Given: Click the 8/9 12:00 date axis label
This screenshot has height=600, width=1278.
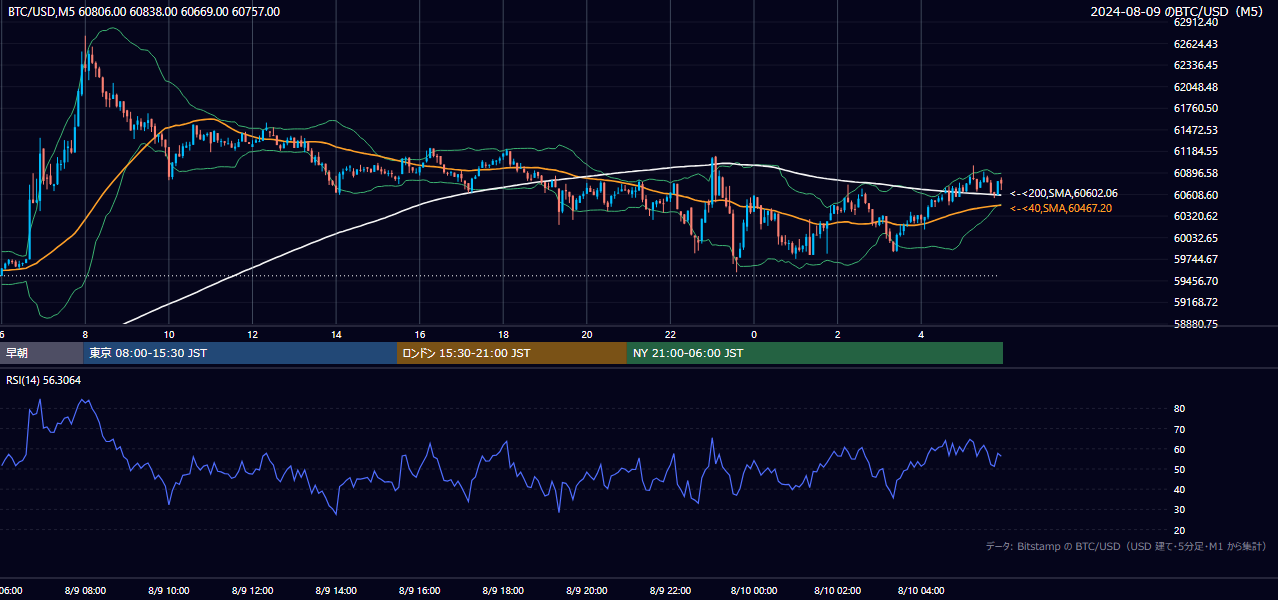Looking at the screenshot, I should tap(252, 591).
